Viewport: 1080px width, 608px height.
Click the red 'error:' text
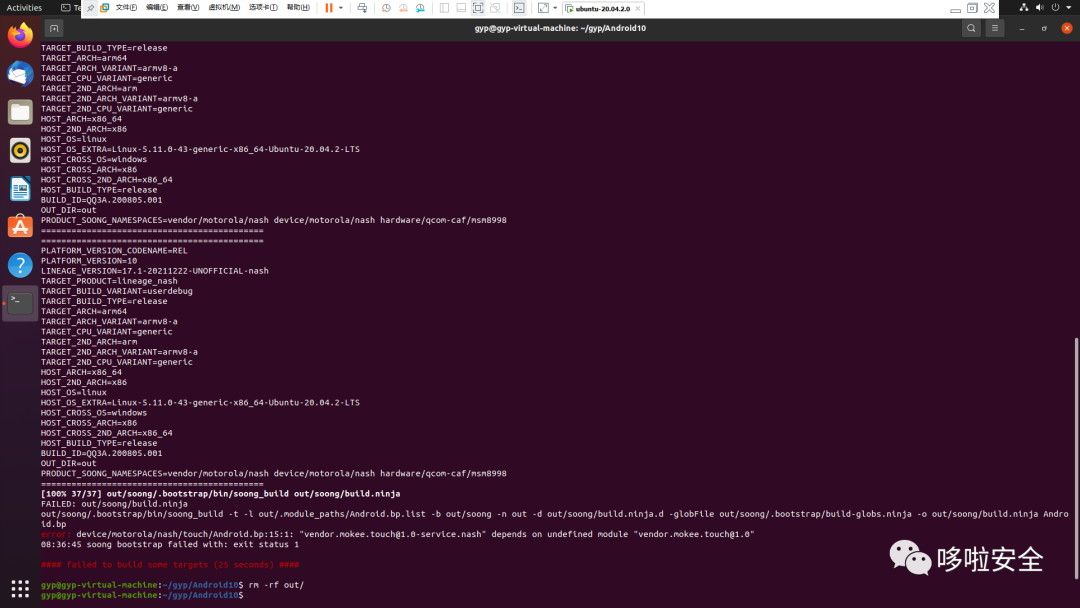[55, 534]
